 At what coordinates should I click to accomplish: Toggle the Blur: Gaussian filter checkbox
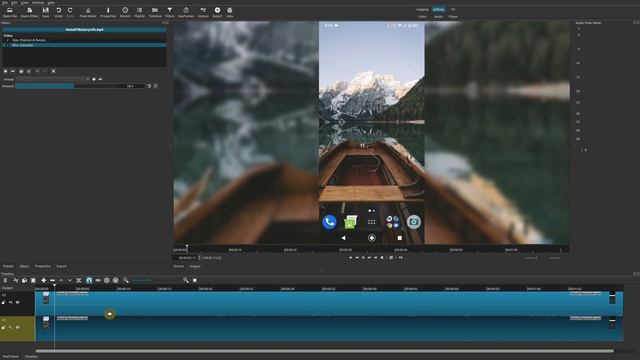[x=7, y=45]
